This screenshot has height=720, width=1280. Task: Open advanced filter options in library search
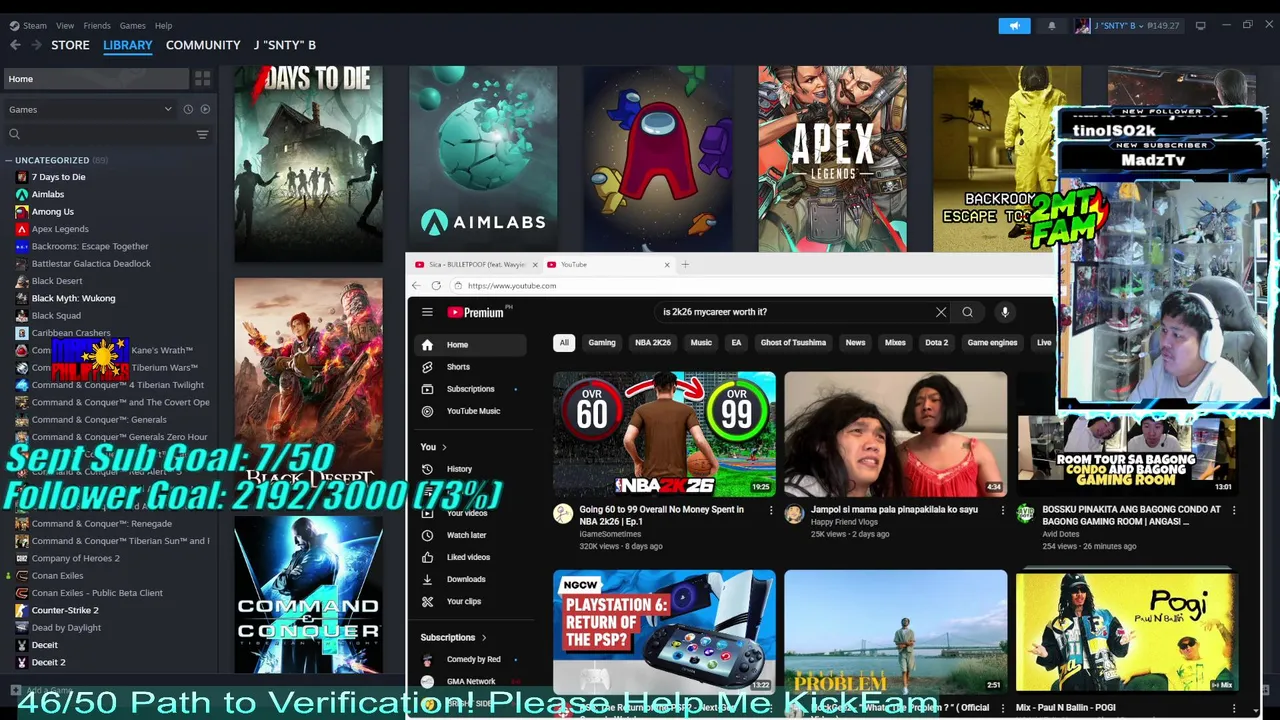(202, 134)
